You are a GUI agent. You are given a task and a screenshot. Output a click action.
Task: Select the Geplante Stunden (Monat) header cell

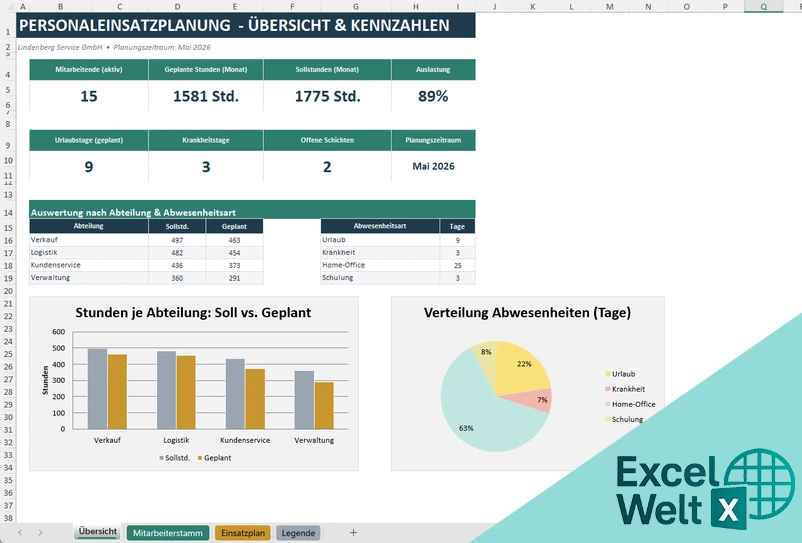tap(206, 70)
